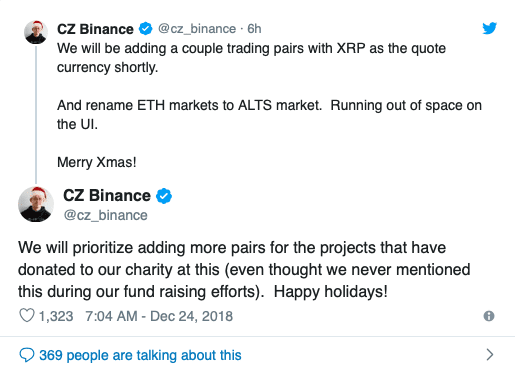Click the verified badge next to main CZ Binance name
The height and width of the screenshot is (372, 515).
click(x=164, y=196)
